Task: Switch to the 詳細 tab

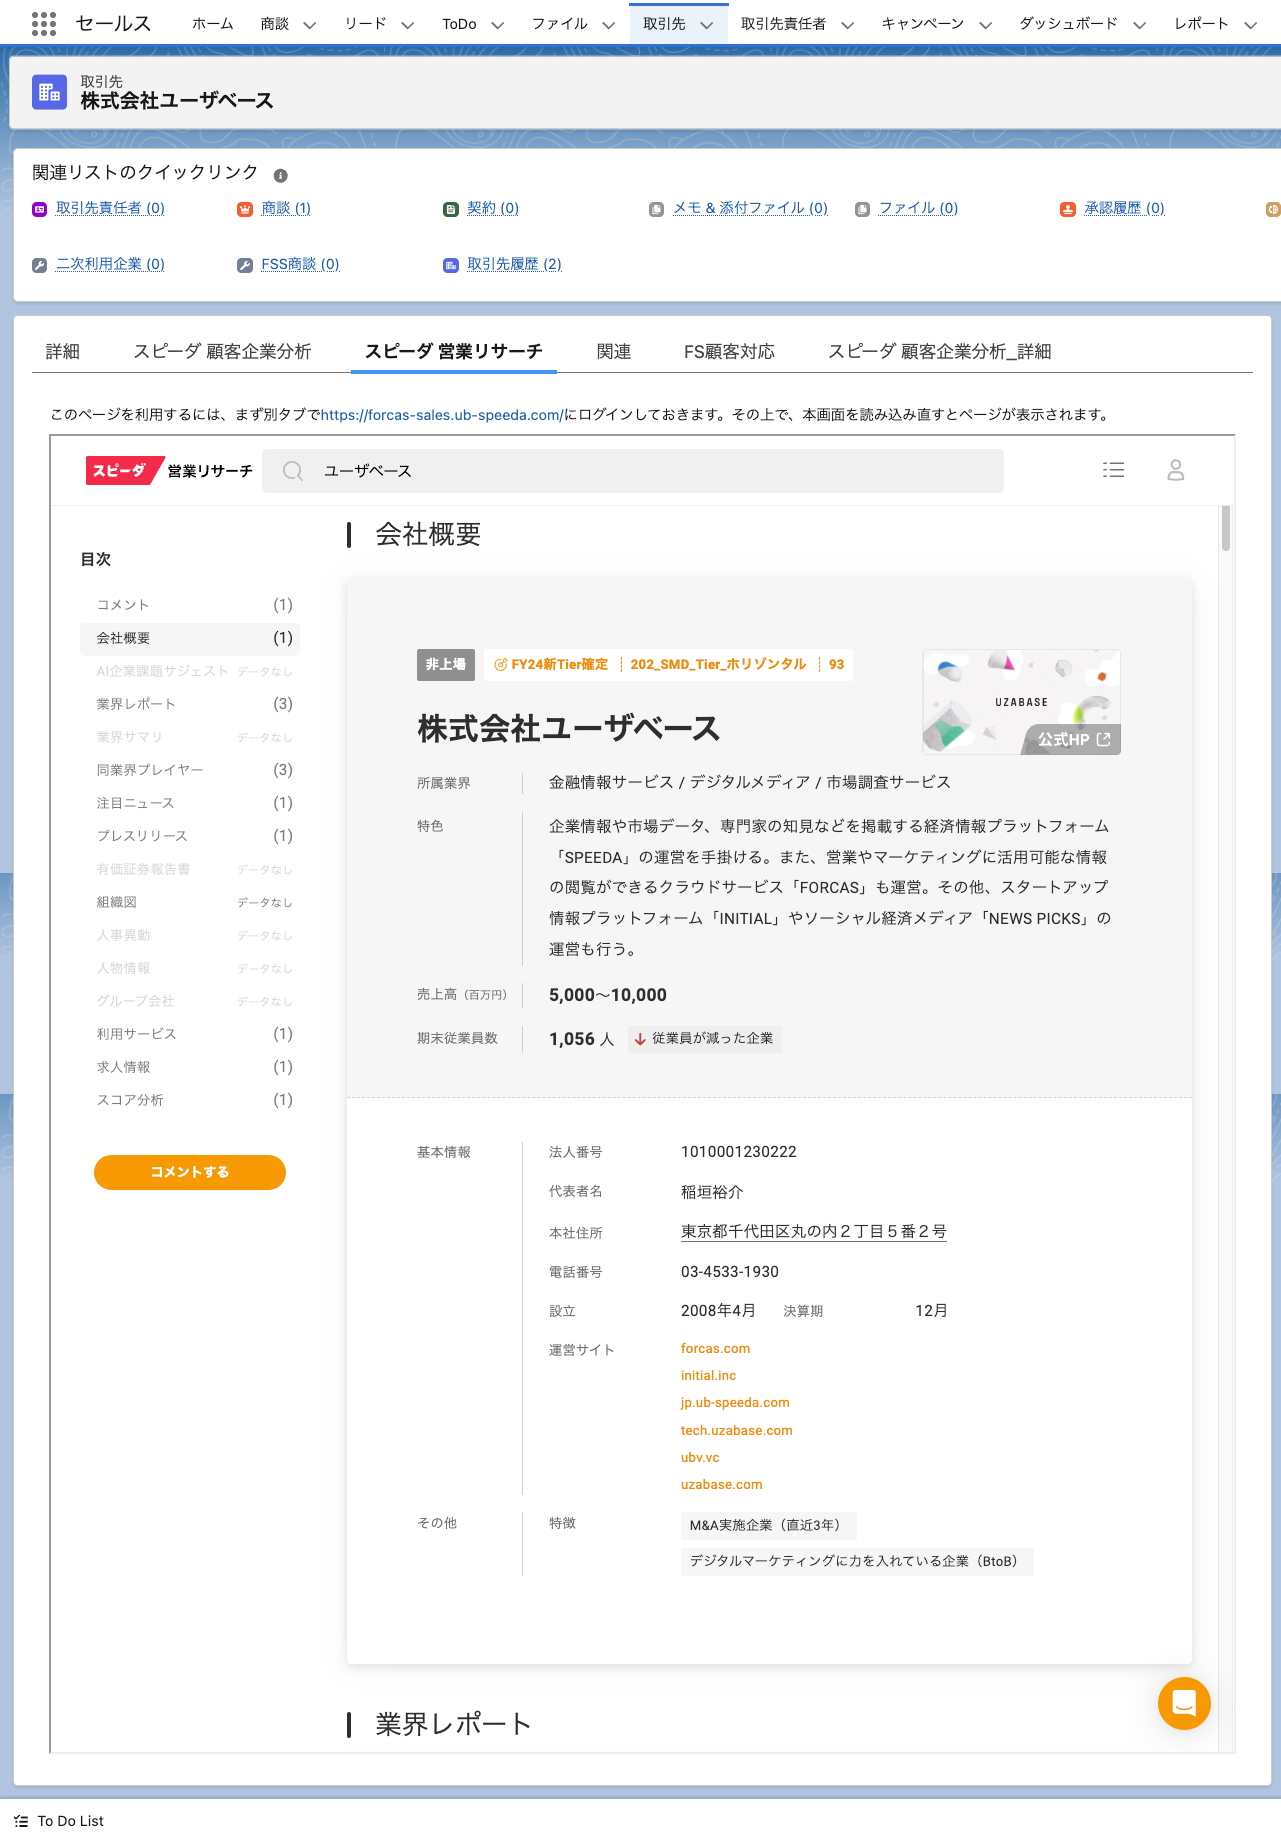Action: [63, 352]
